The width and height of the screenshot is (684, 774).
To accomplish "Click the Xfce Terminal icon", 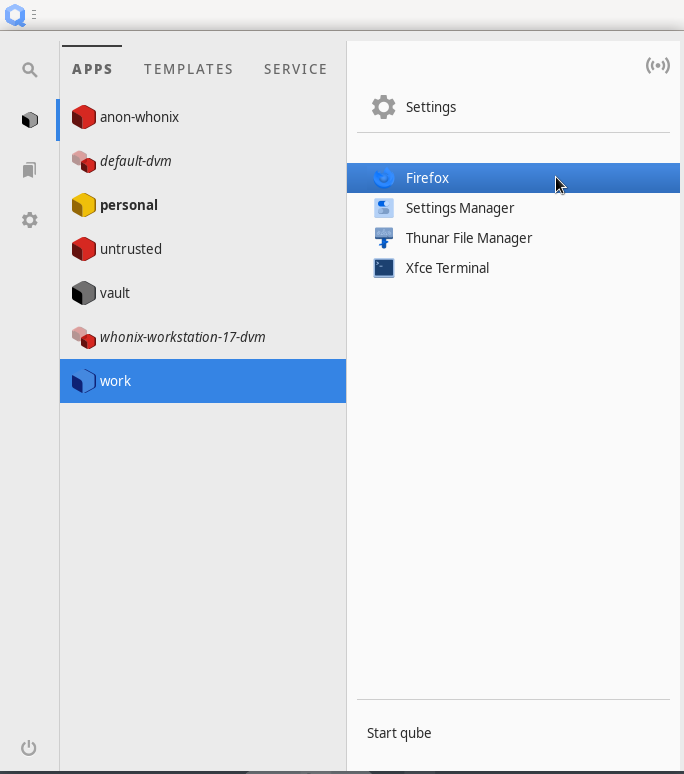I will [x=383, y=268].
